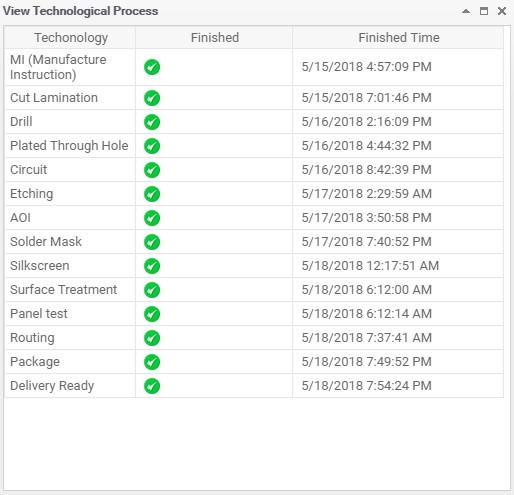Click the Finished Time column header
The height and width of the screenshot is (495, 514).
[x=398, y=38]
